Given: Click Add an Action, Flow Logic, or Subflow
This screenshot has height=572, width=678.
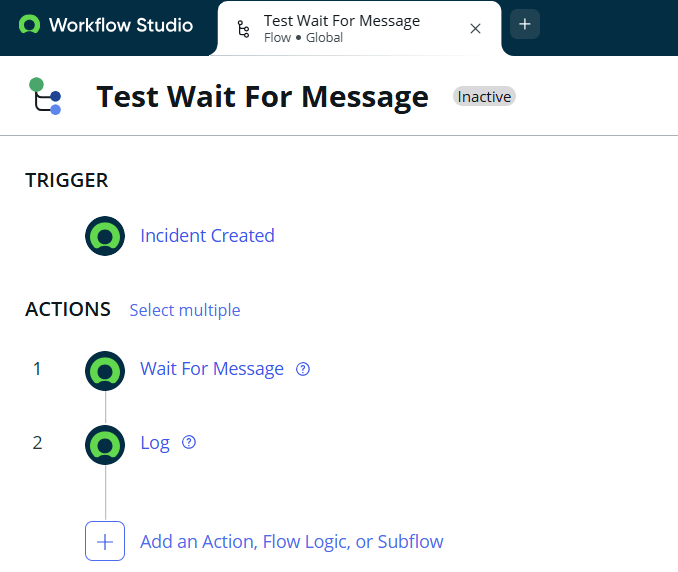Looking at the screenshot, I should pos(292,541).
